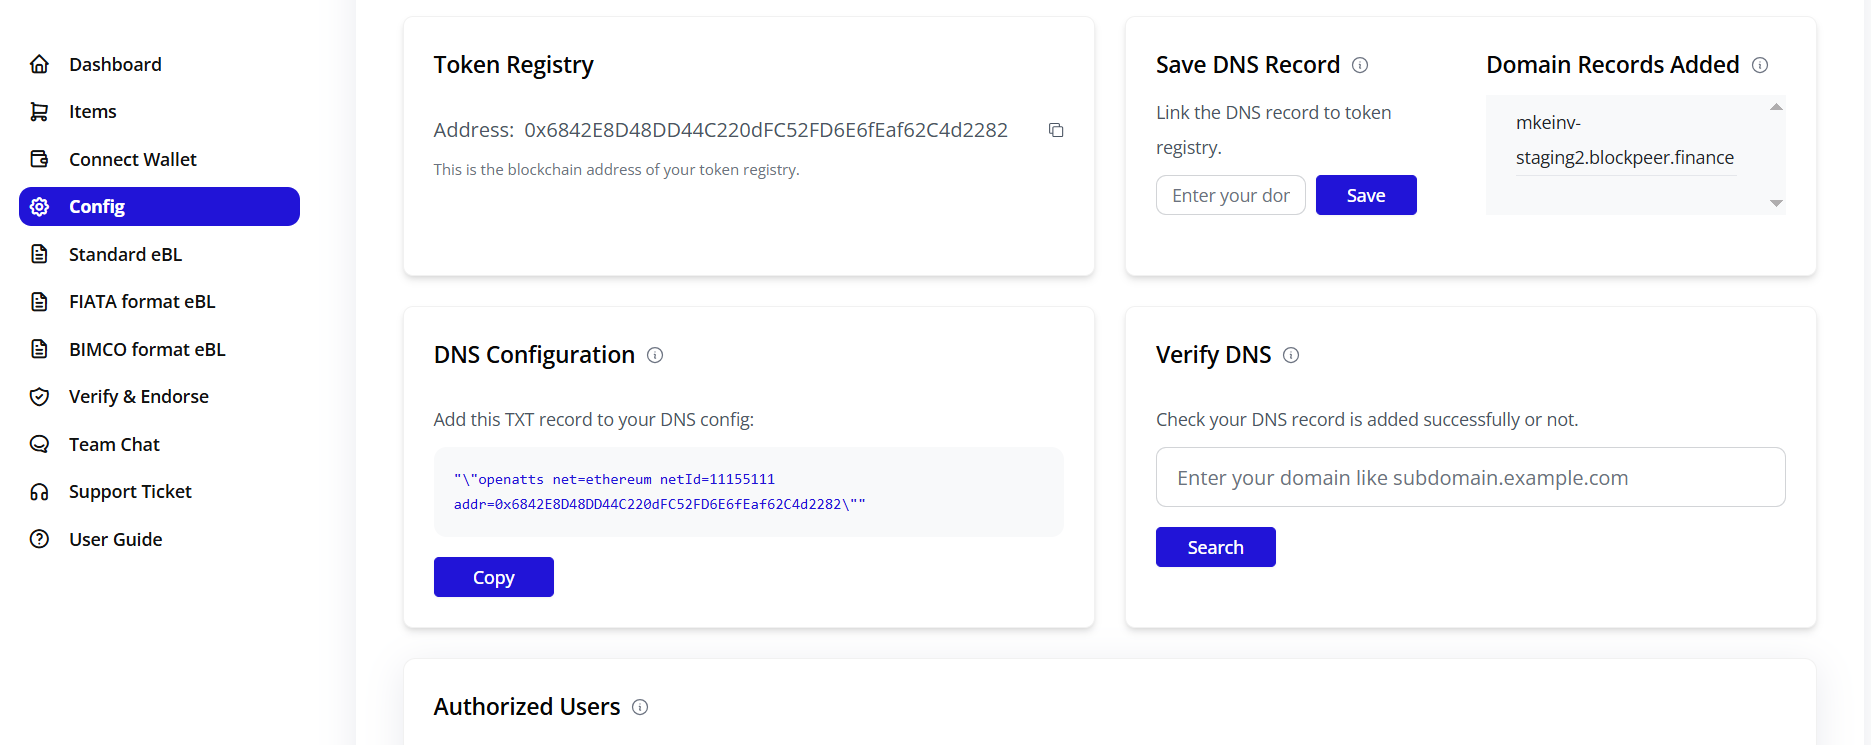Image resolution: width=1871 pixels, height=745 pixels.
Task: Click the Support Ticket headset icon
Action: [x=38, y=491]
